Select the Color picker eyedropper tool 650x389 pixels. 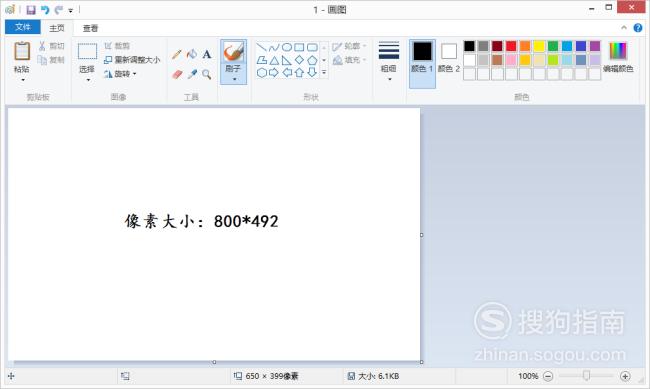point(192,75)
